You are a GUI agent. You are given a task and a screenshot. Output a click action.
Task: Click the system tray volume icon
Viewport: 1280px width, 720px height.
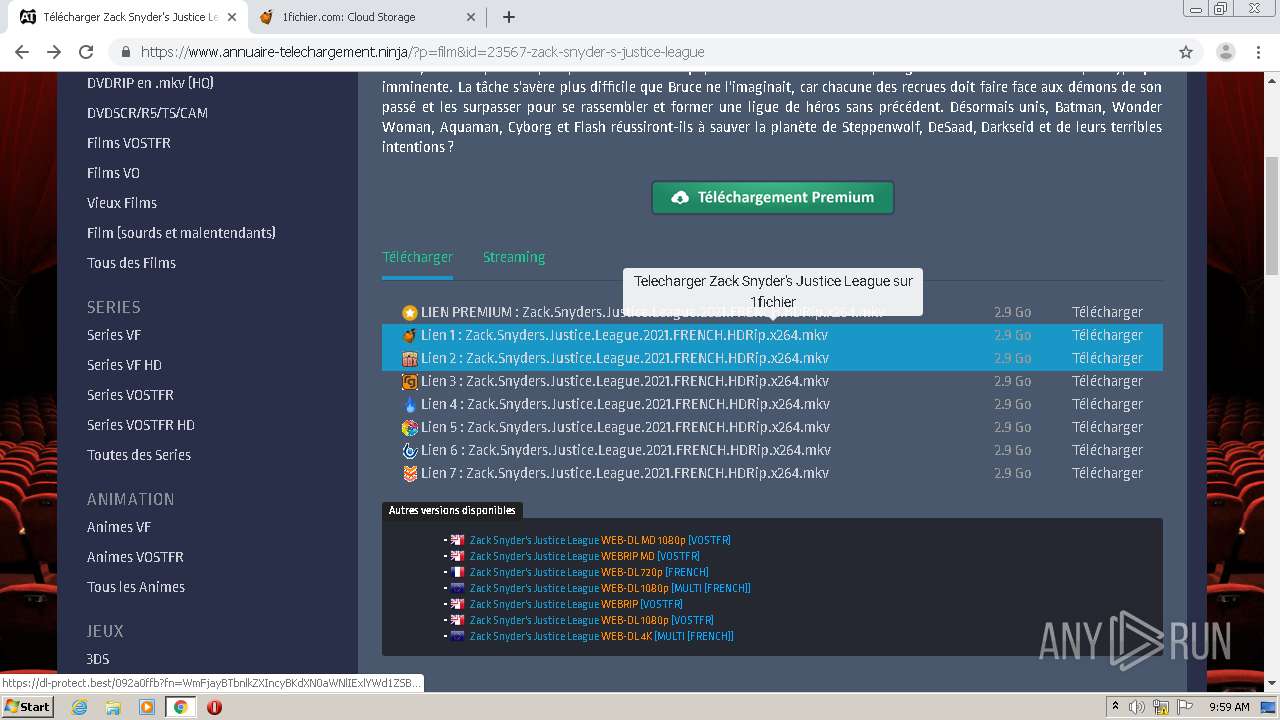[1138, 707]
